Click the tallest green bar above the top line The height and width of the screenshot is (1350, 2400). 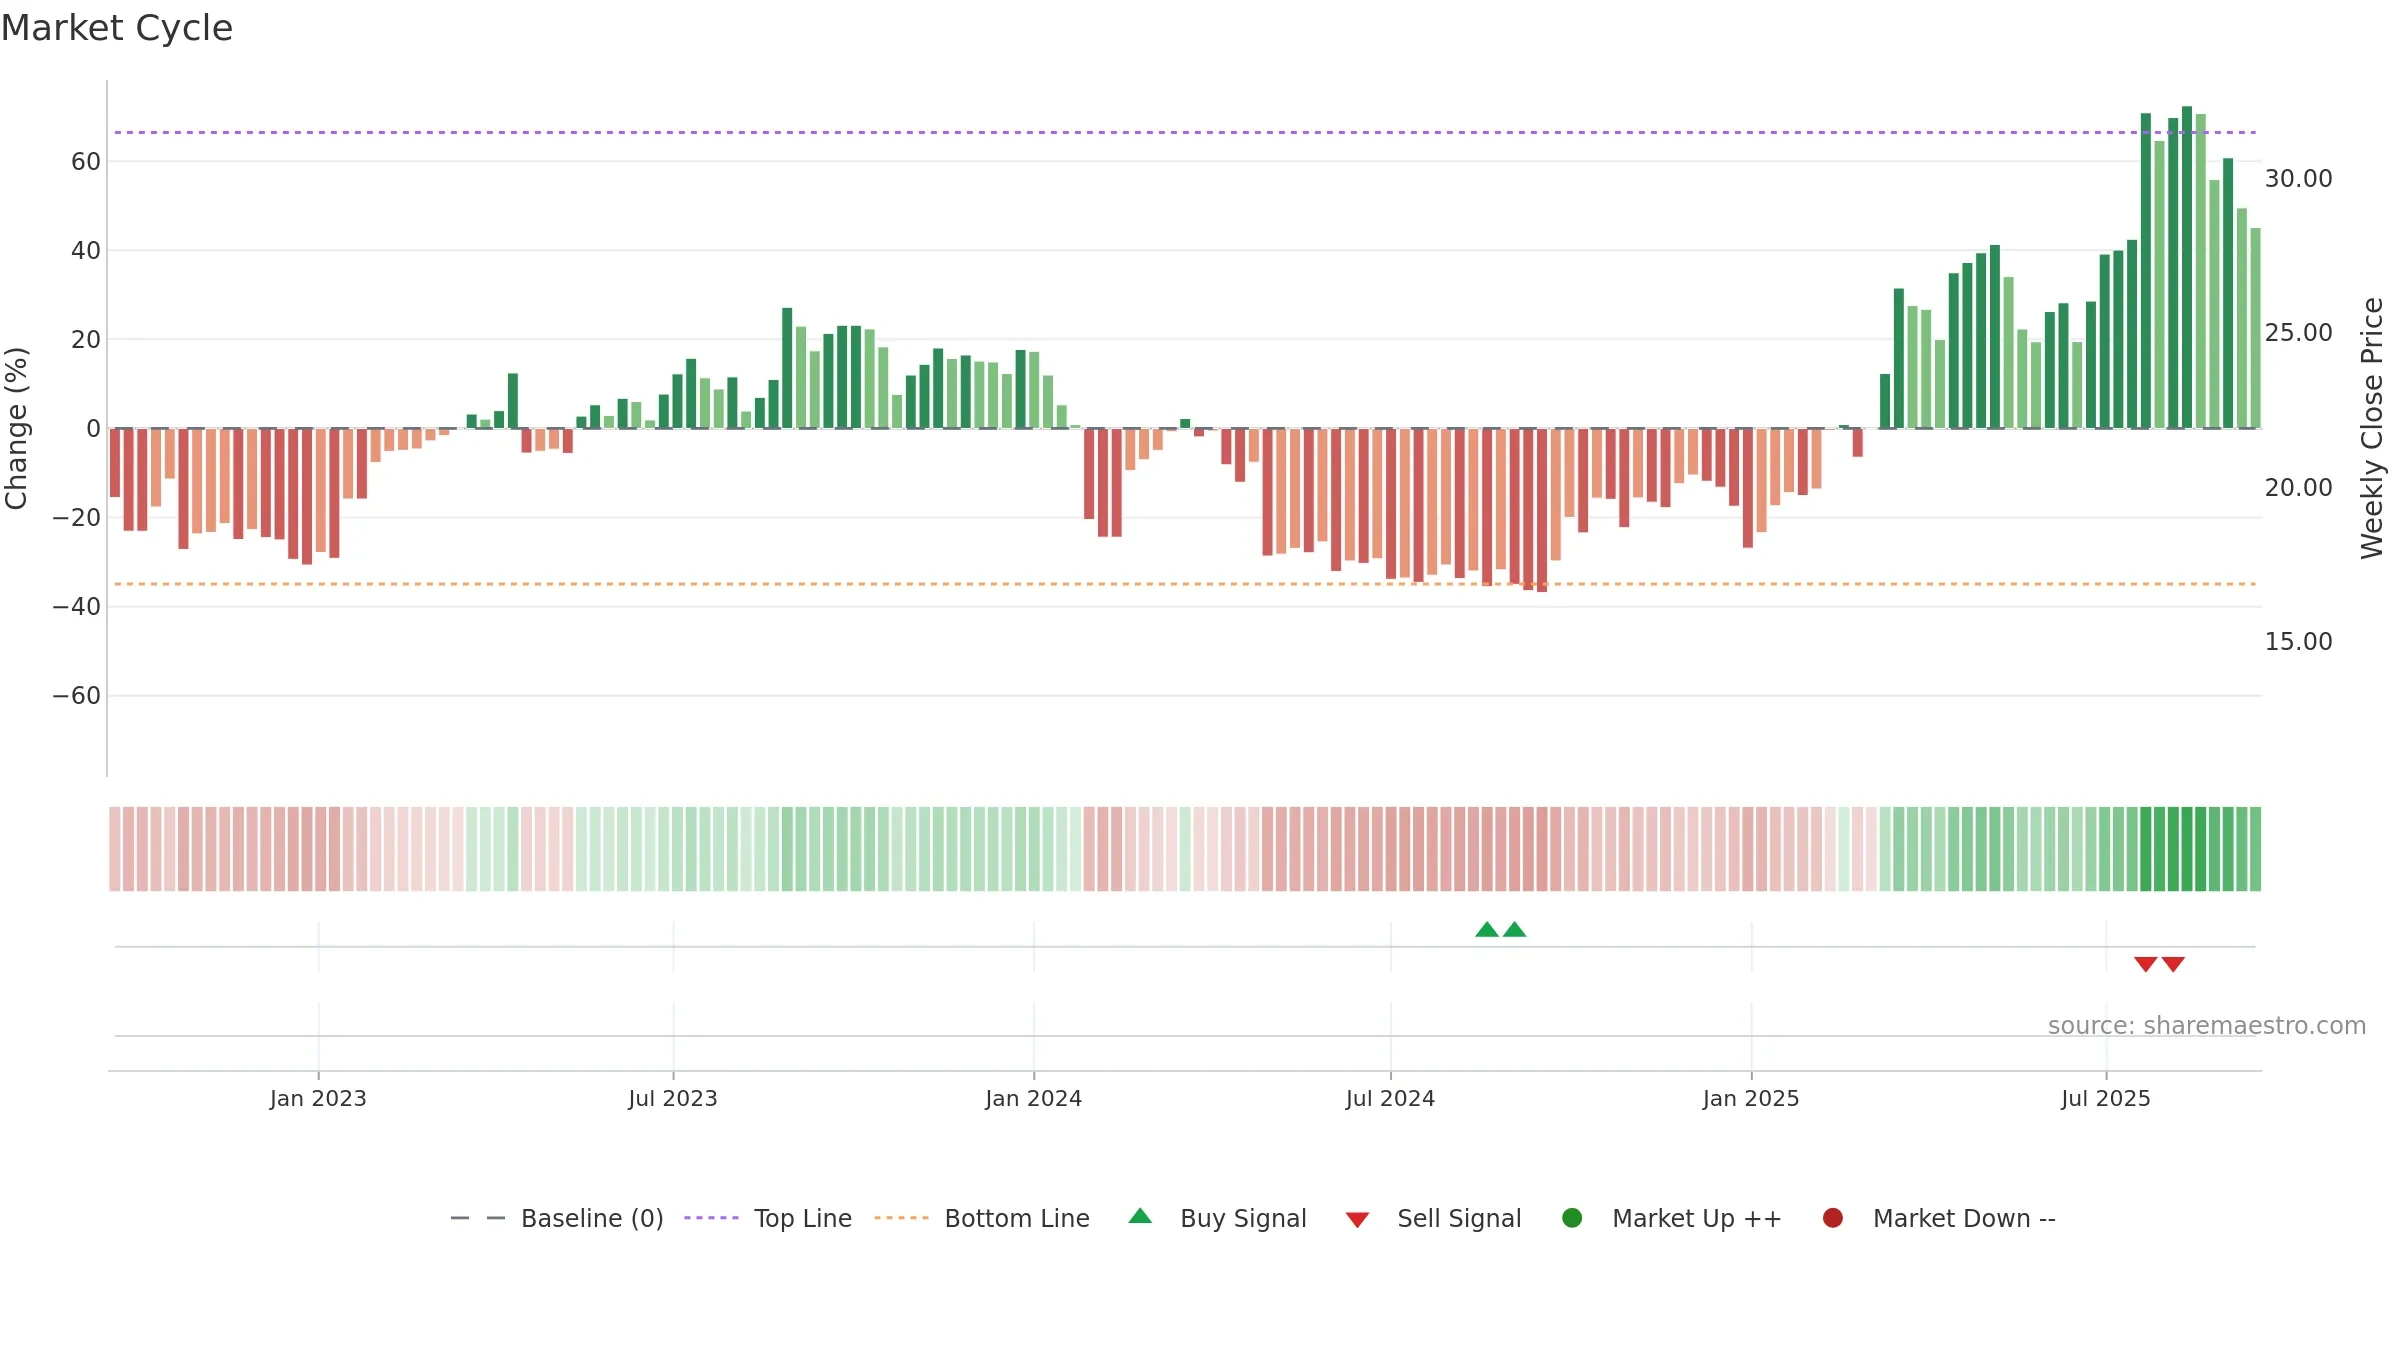pyautogui.click(x=2187, y=267)
